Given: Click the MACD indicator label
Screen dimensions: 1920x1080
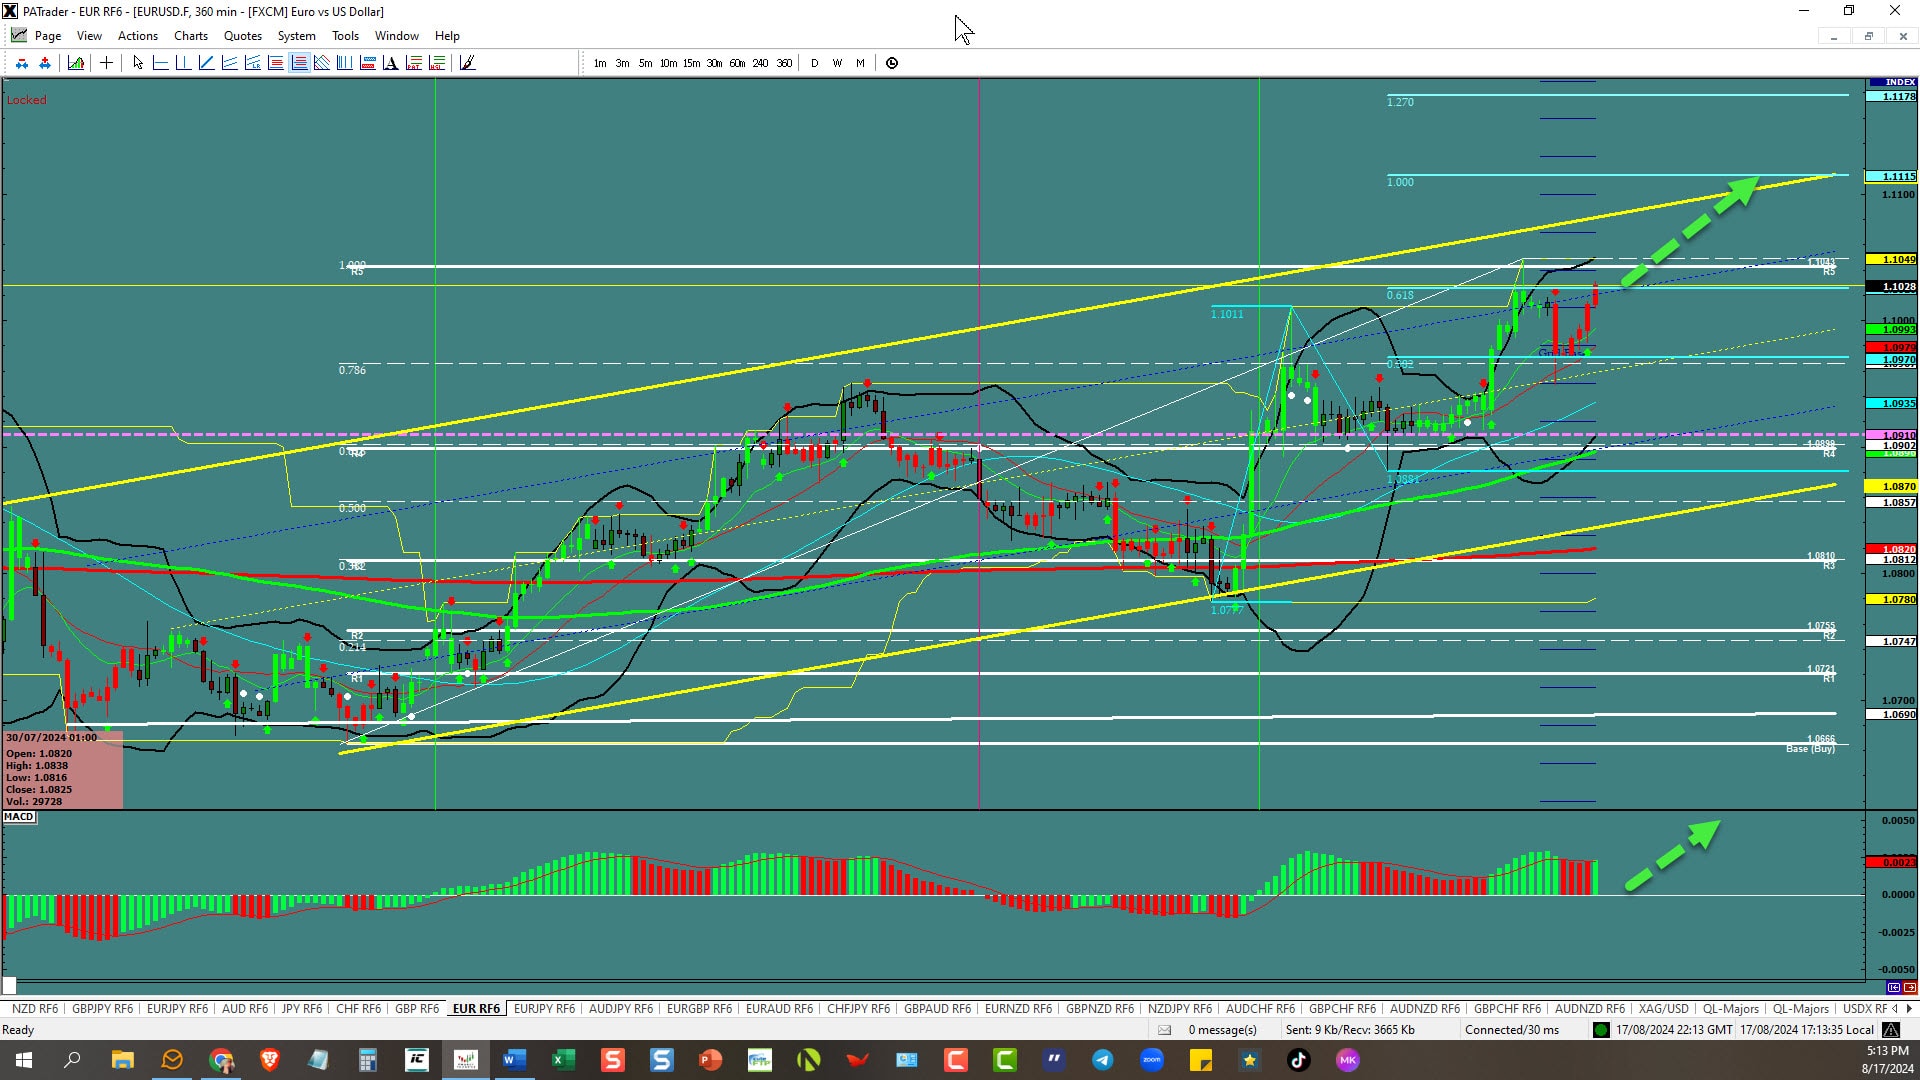Looking at the screenshot, I should click(x=18, y=817).
